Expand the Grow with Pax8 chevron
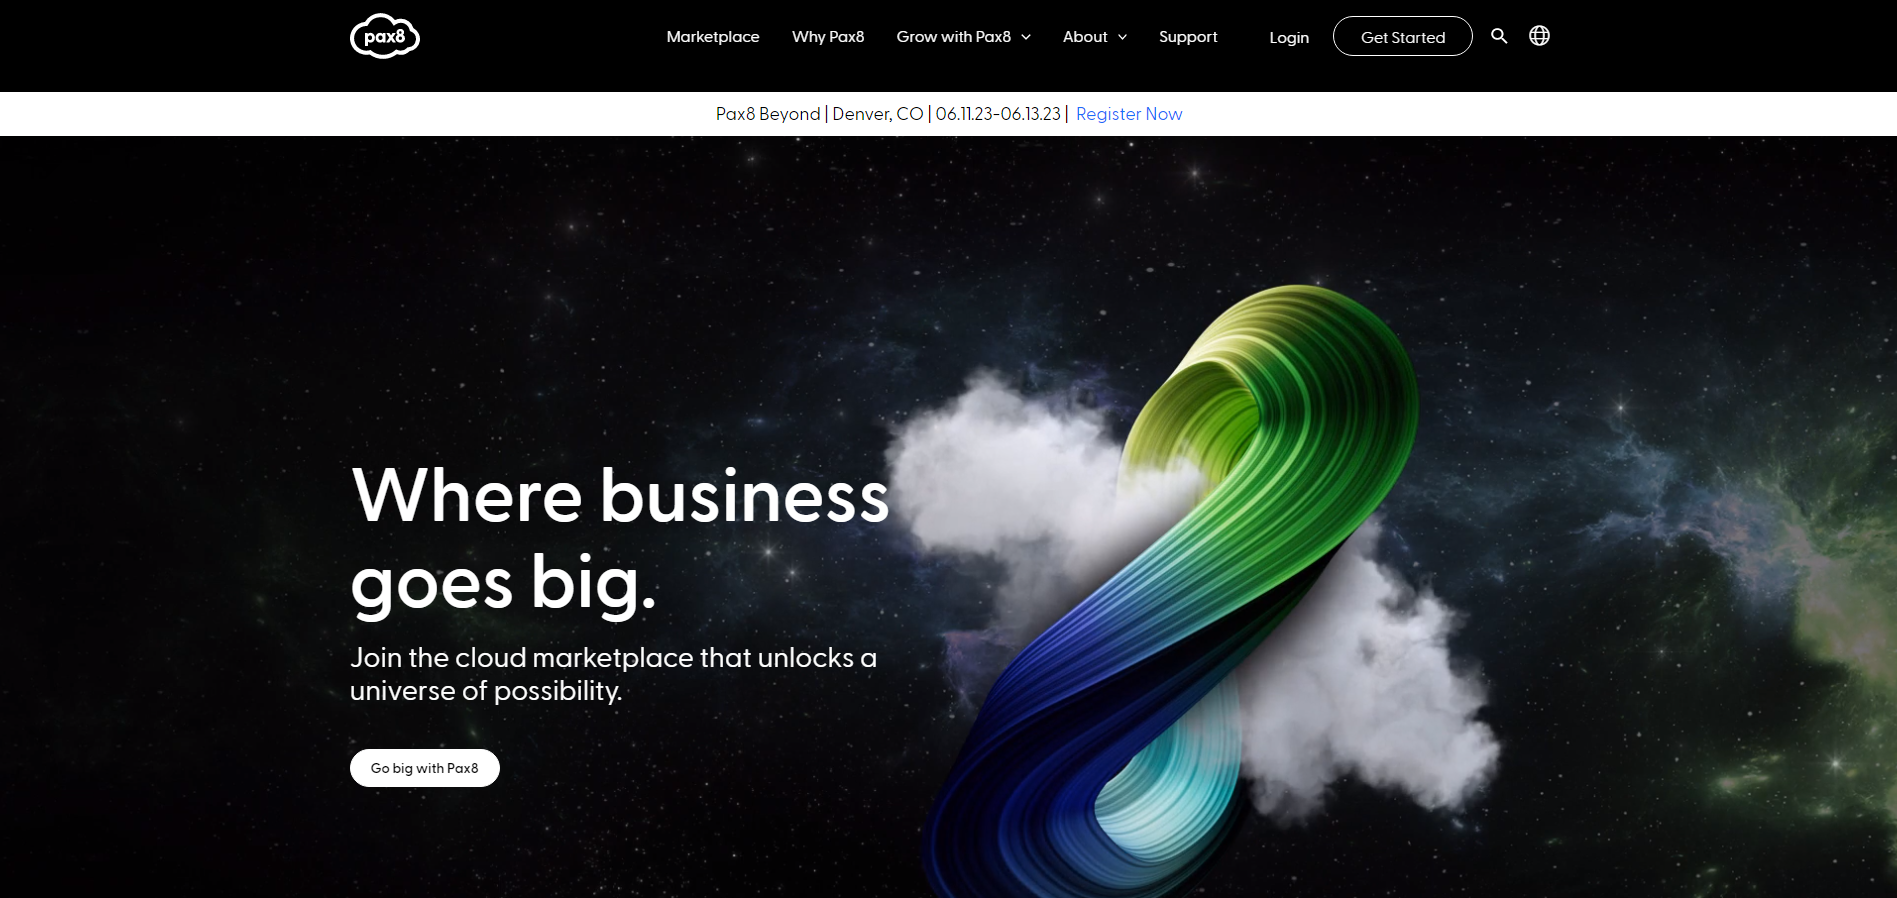Screen dimensions: 1897x898 1026,37
